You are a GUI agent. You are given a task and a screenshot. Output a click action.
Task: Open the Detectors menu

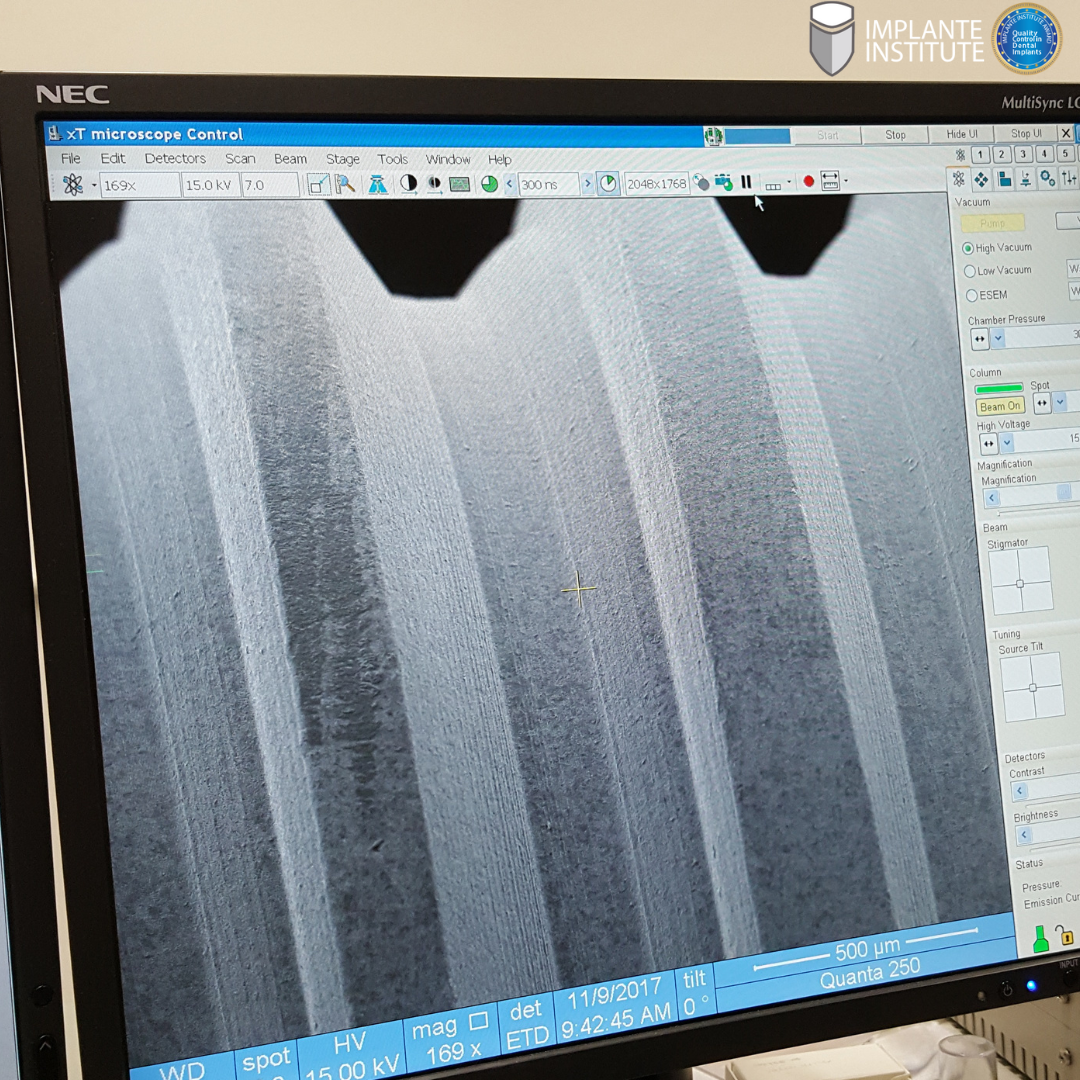point(175,158)
